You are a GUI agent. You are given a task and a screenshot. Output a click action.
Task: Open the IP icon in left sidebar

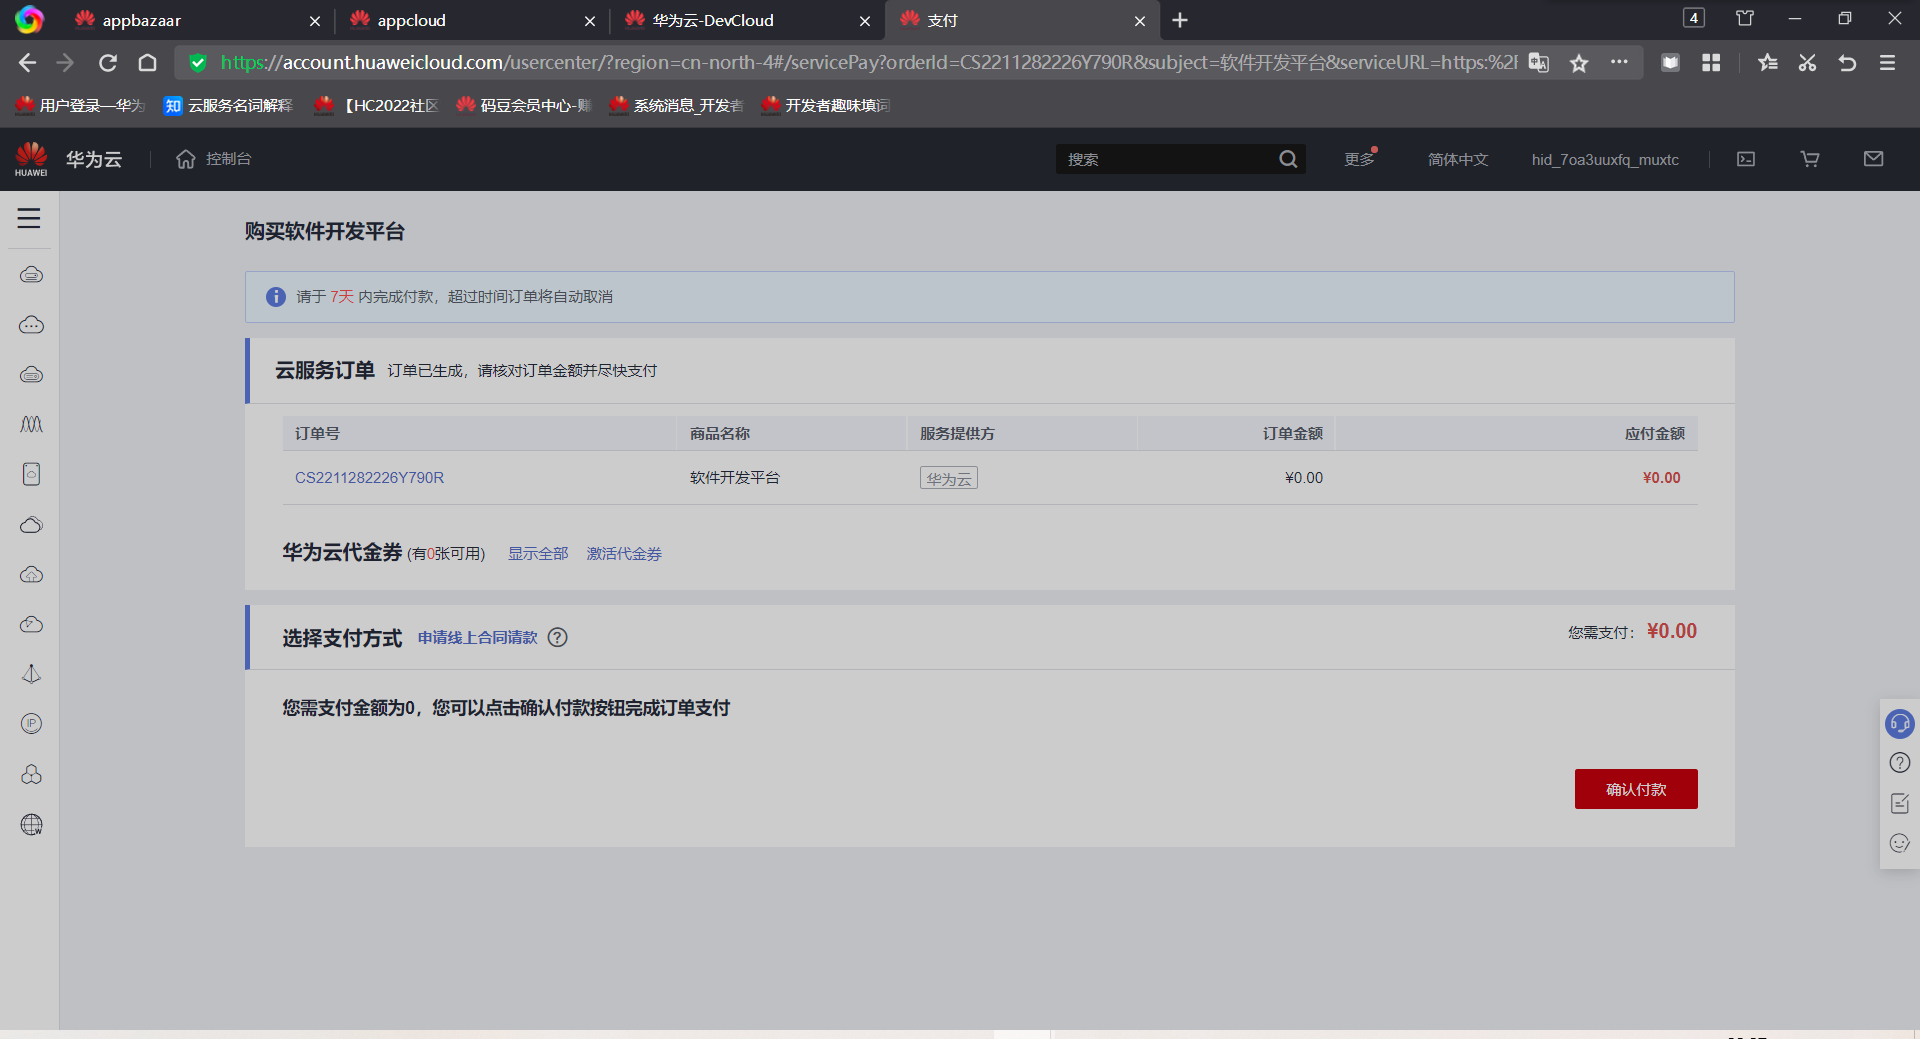pos(32,724)
